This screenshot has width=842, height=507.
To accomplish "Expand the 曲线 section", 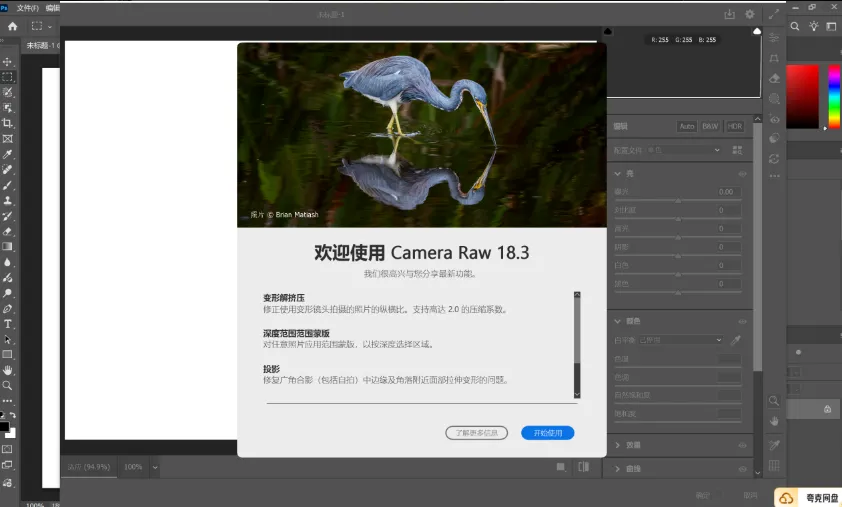I will 618,469.
